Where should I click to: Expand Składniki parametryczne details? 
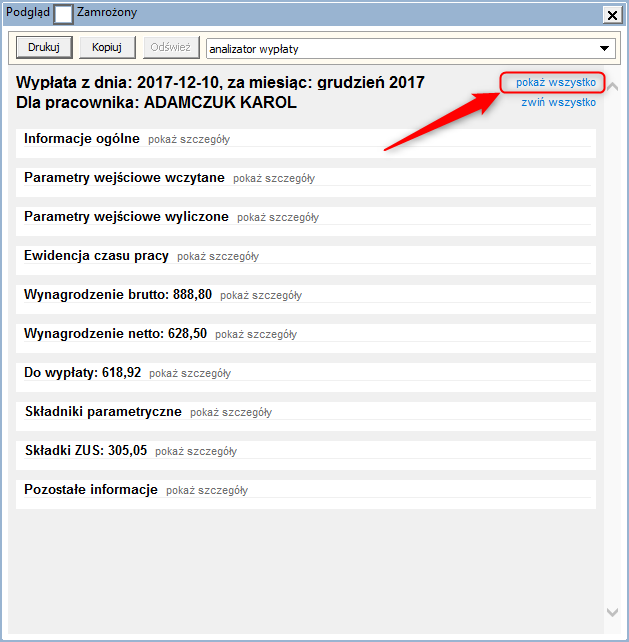tap(231, 412)
